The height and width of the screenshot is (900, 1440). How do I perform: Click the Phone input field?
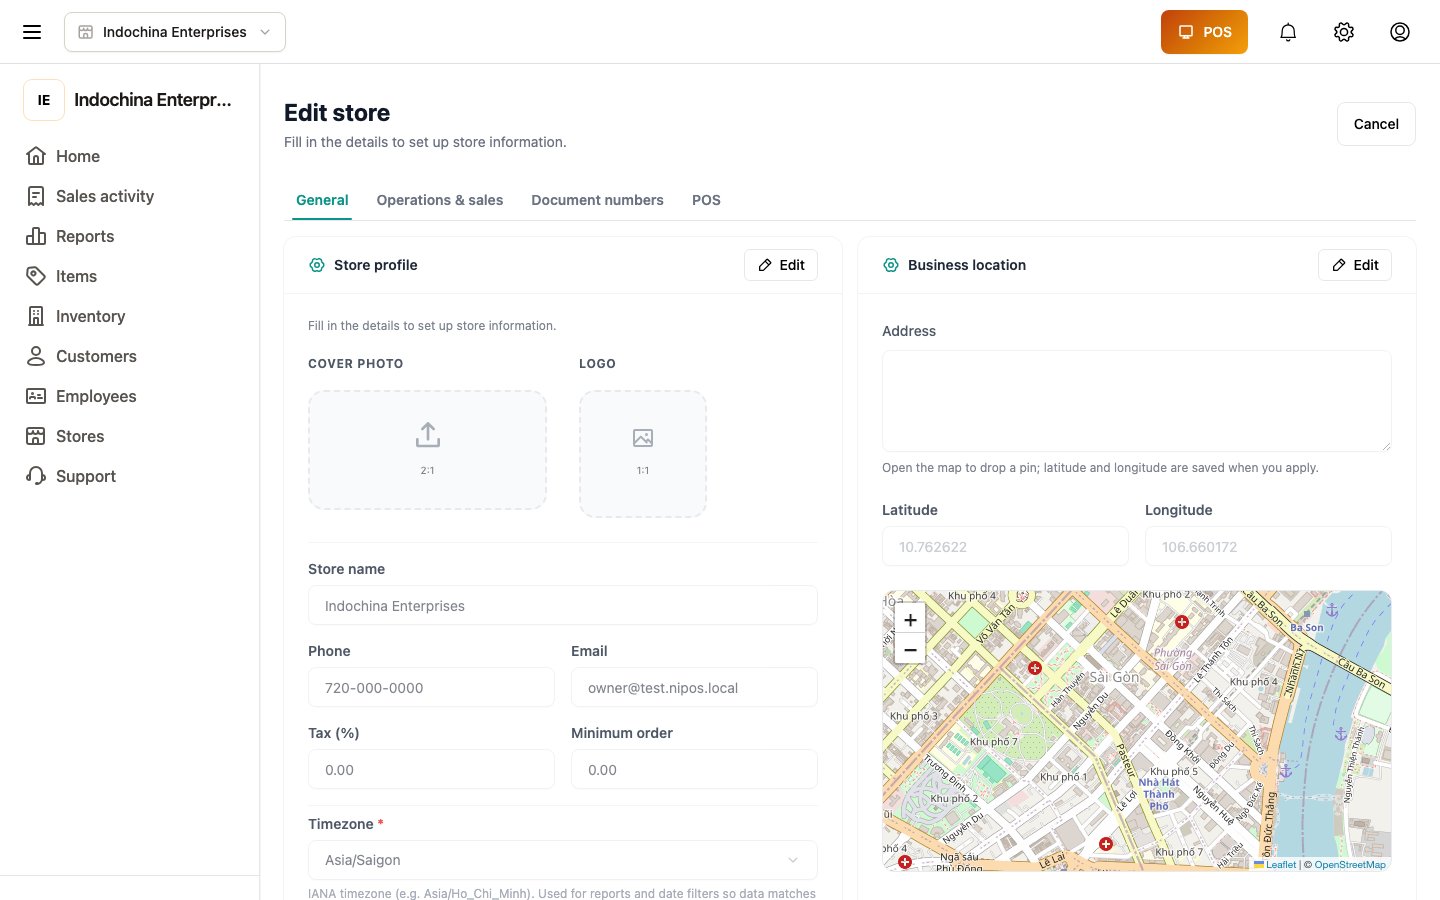[x=431, y=688]
